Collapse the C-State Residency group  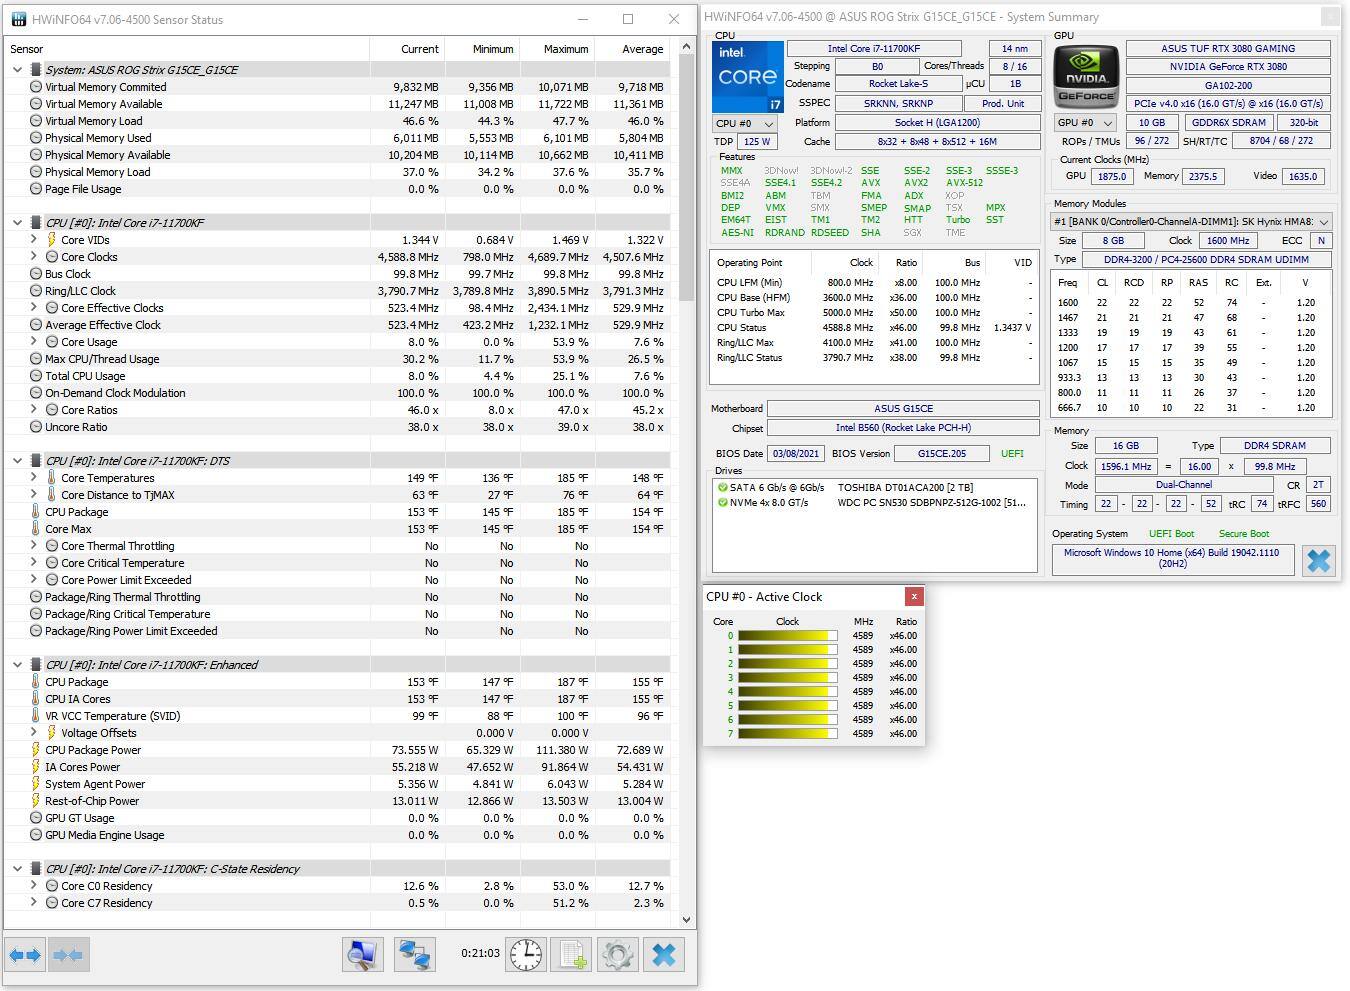(x=17, y=869)
